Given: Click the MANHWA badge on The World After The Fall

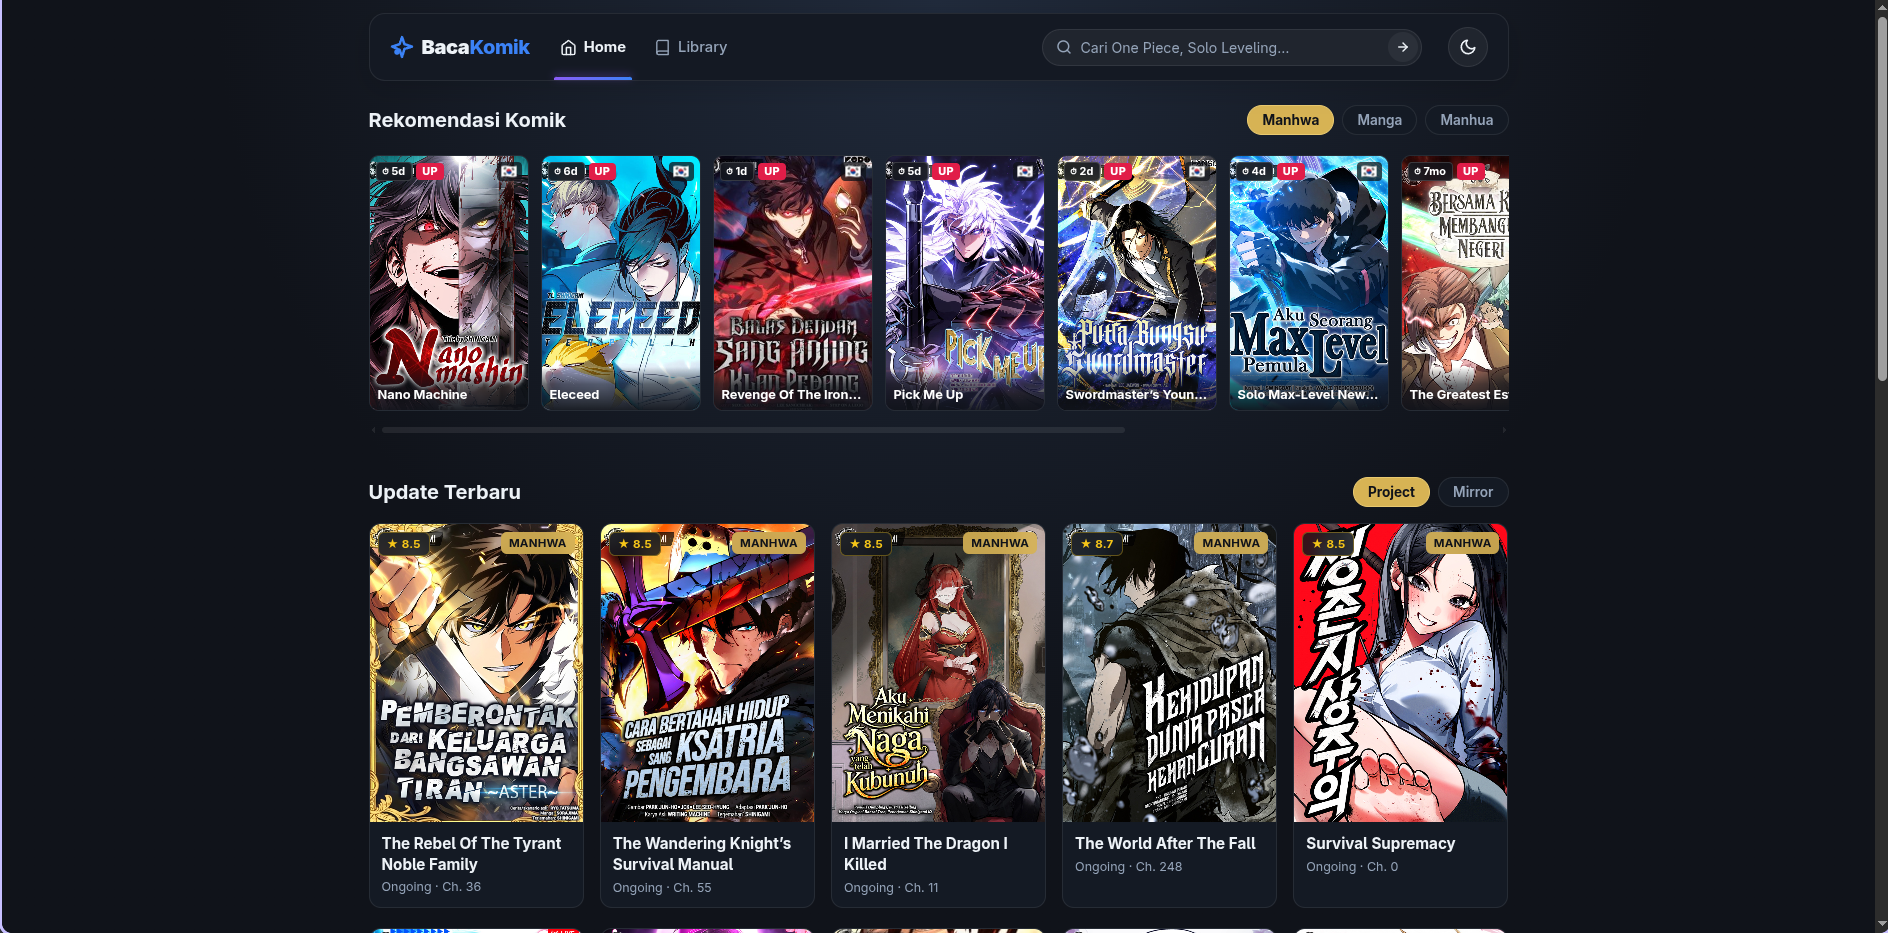Looking at the screenshot, I should click(1231, 543).
